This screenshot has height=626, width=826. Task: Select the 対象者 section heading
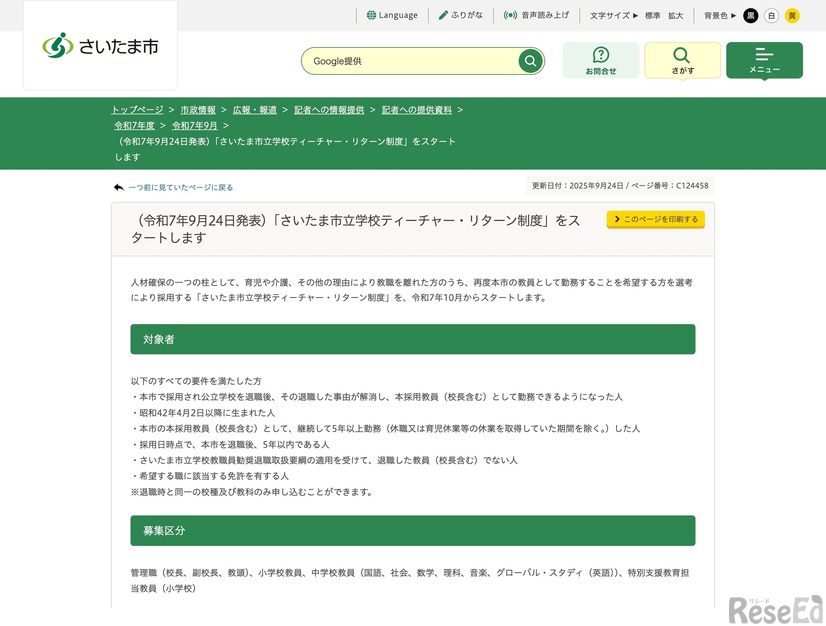(413, 339)
